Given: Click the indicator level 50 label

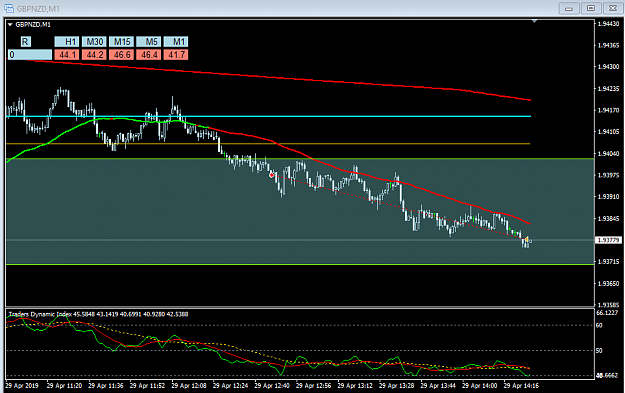Looking at the screenshot, I should pyautogui.click(x=599, y=350).
